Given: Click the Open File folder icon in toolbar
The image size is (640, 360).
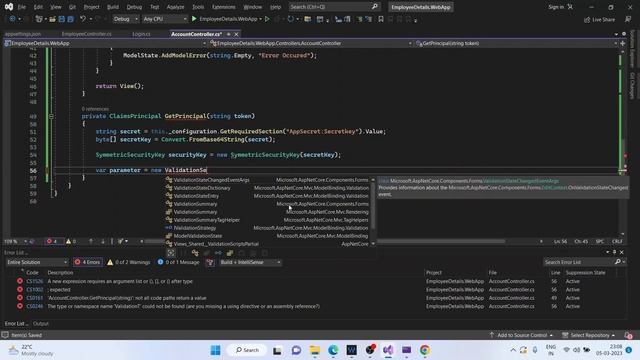Looking at the screenshot, I should click(x=52, y=19).
